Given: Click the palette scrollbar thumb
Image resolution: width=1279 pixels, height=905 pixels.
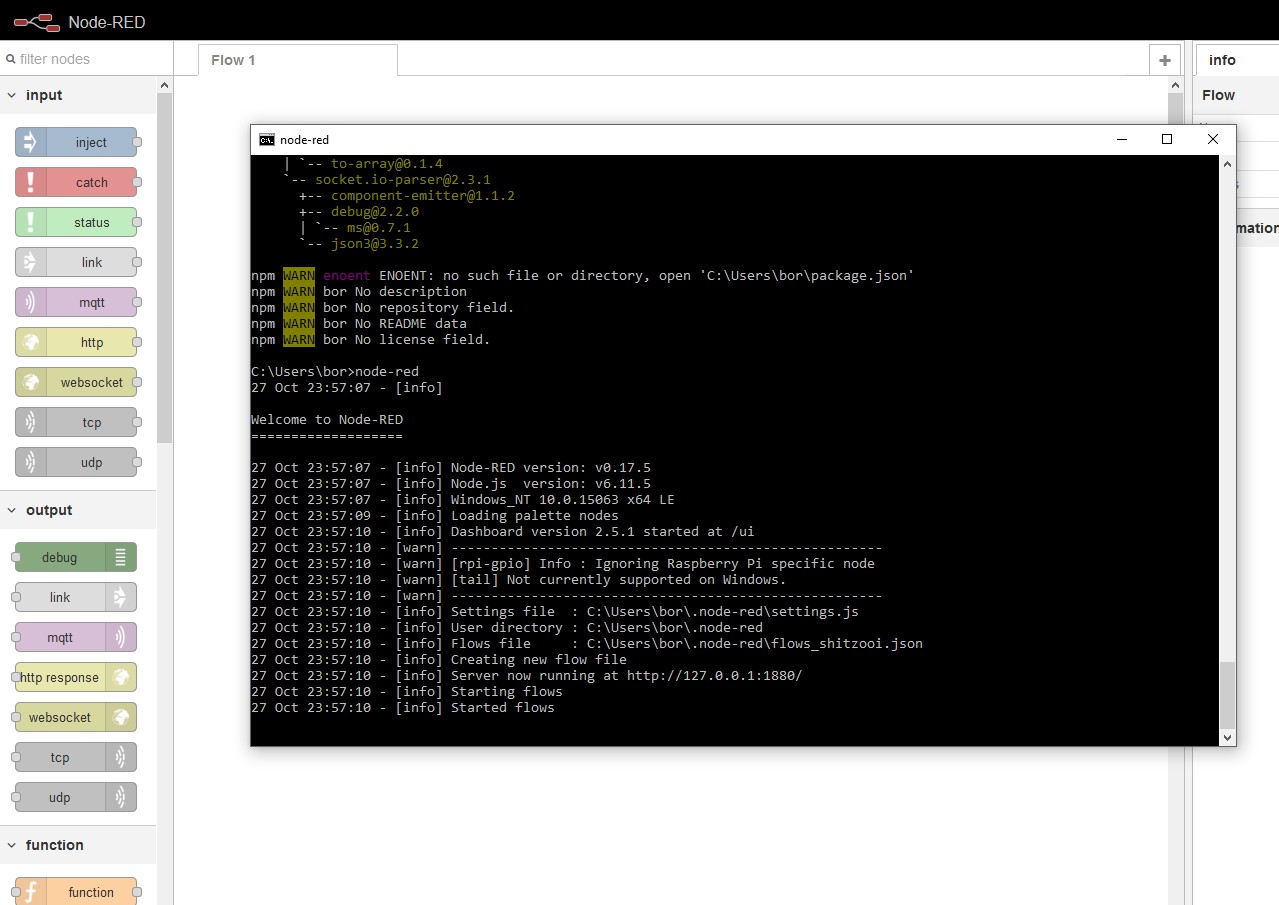Looking at the screenshot, I should (x=165, y=268).
